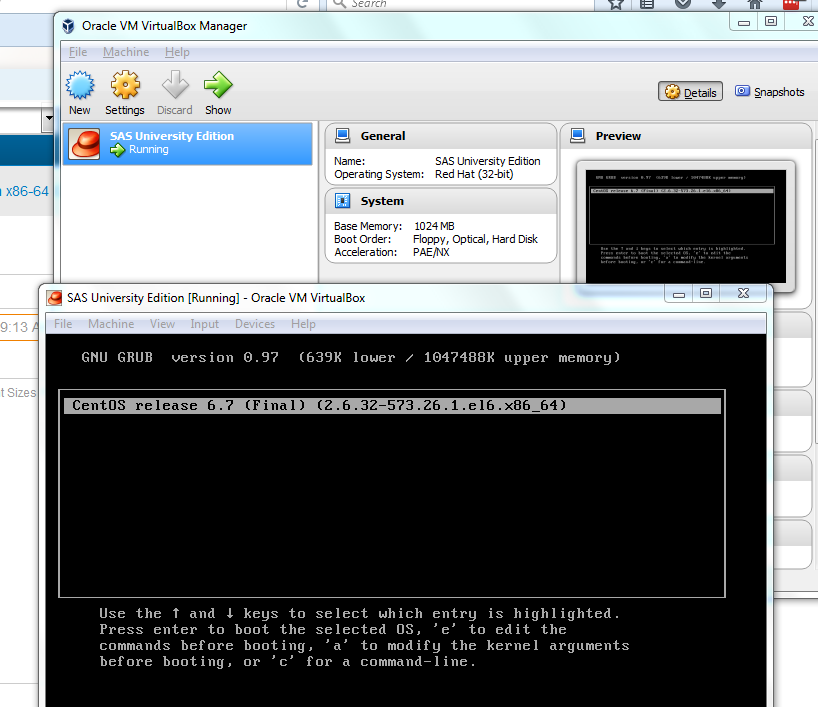Click the VirtualBox cube icon in Manager title bar
Viewport: 818px width, 707px height.
68,26
